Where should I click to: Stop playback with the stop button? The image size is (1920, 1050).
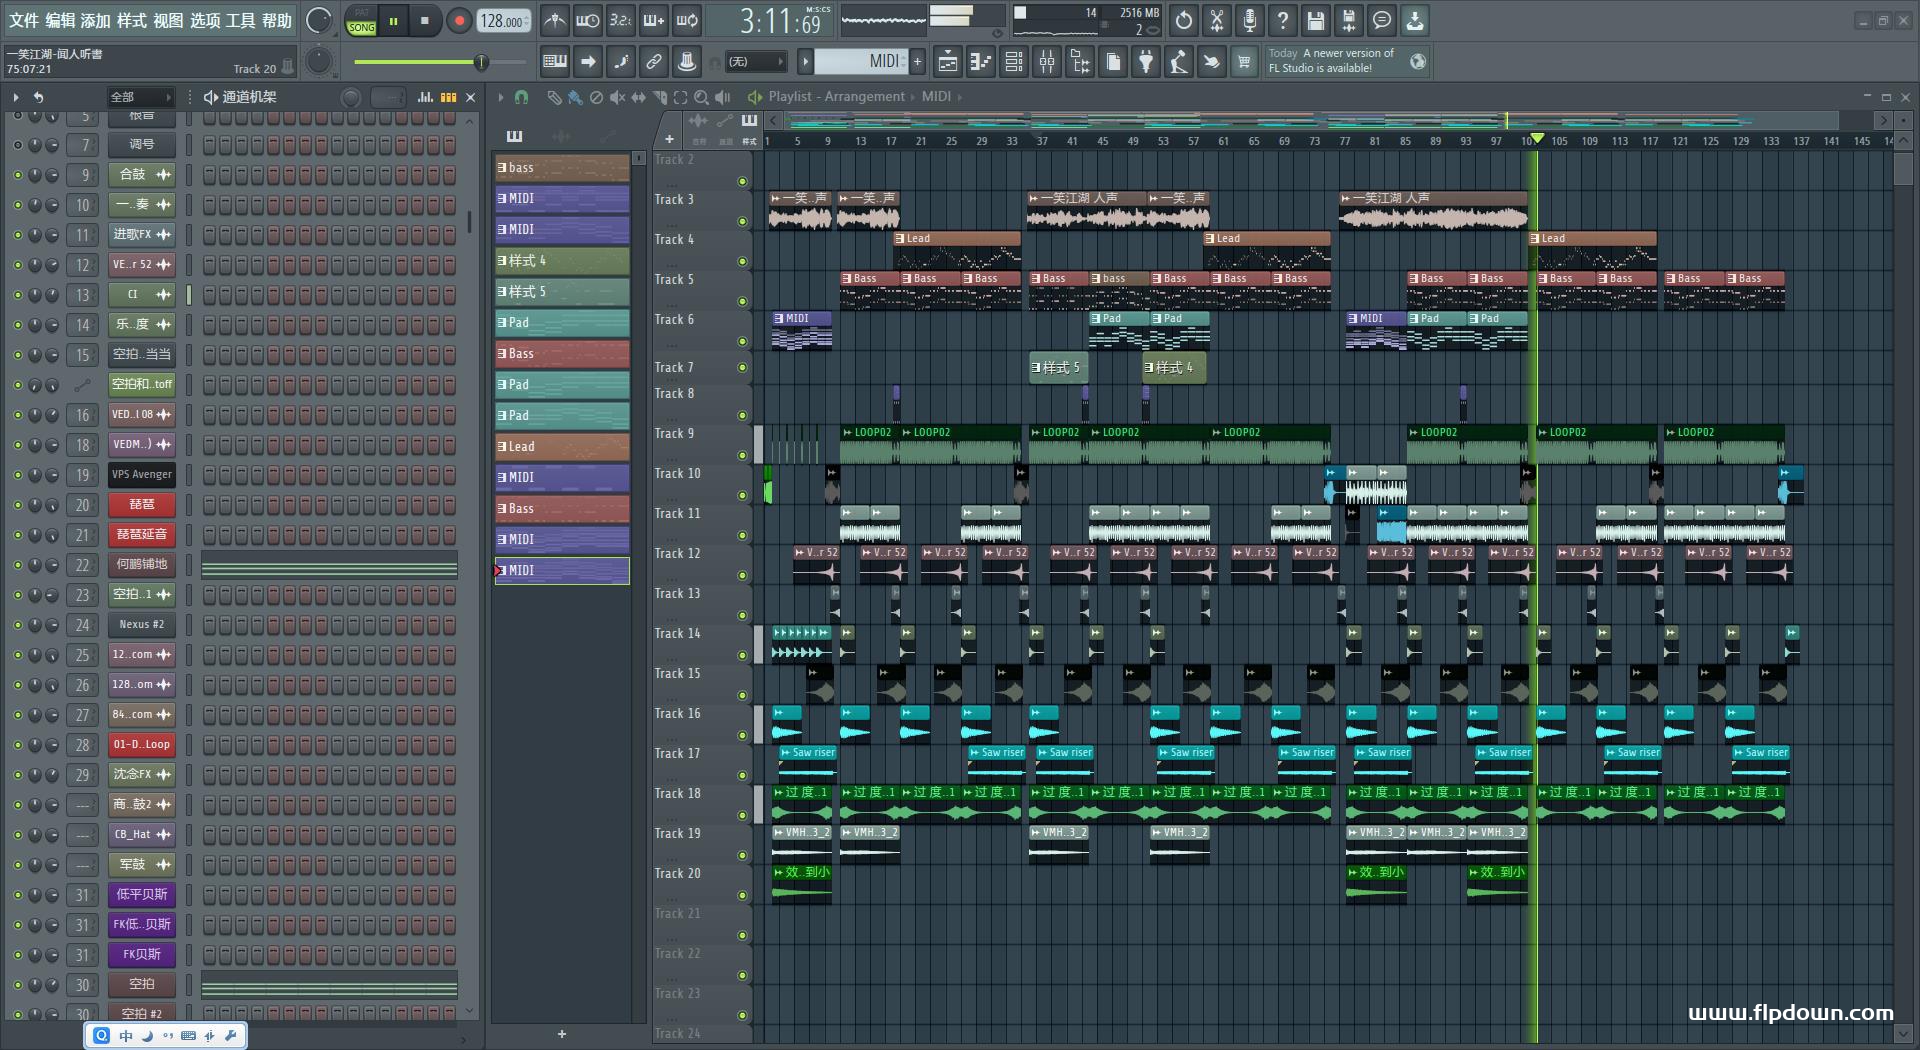click(x=425, y=21)
